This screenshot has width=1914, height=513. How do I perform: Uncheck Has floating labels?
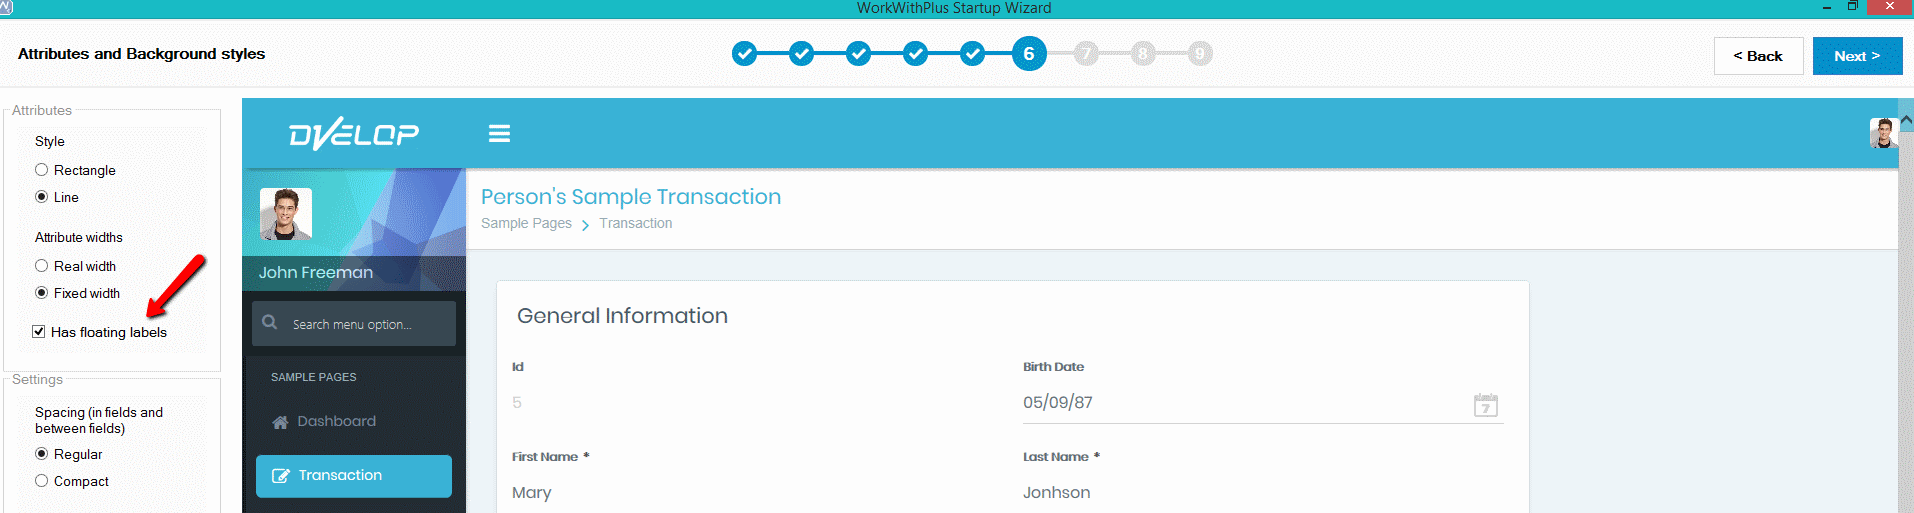39,332
